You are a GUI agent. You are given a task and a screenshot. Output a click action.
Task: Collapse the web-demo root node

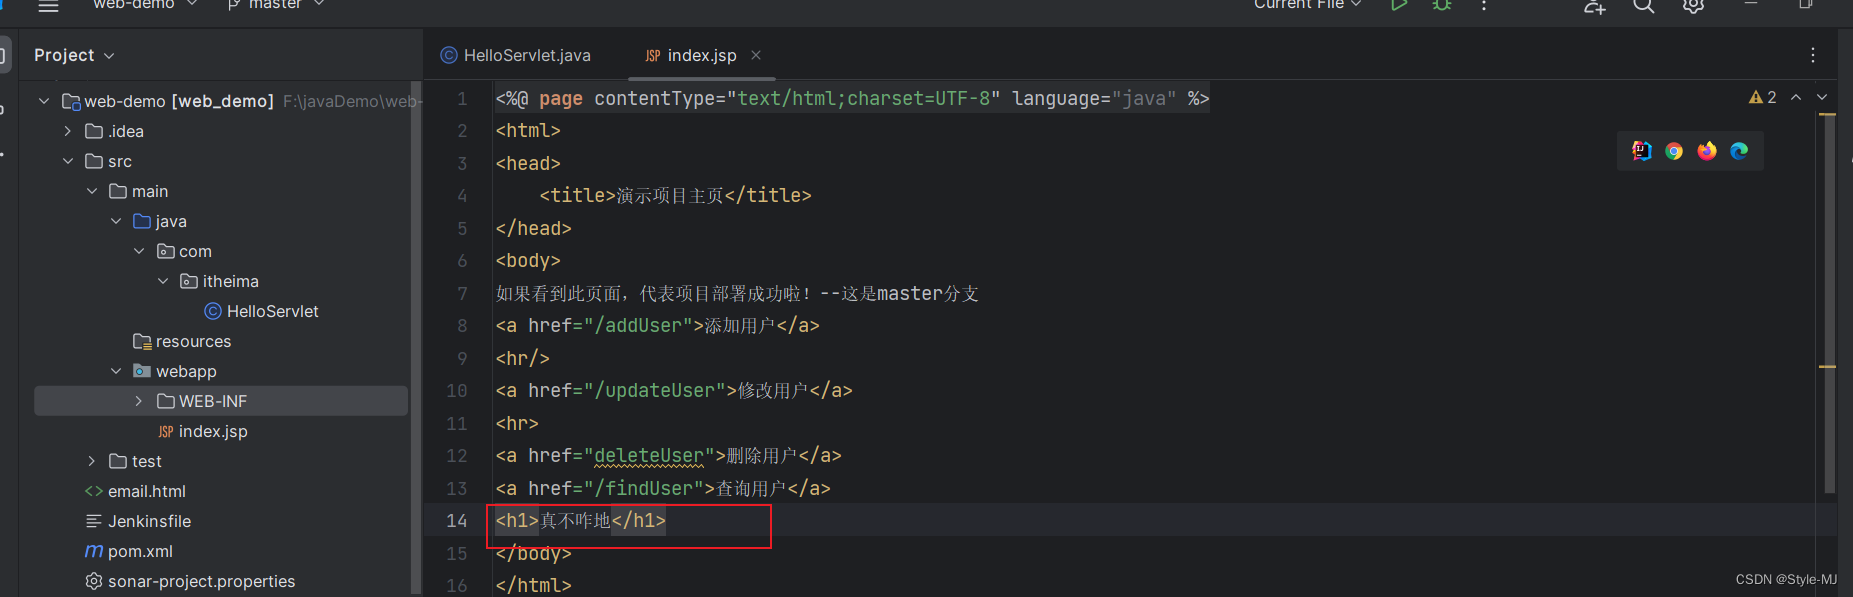[44, 101]
